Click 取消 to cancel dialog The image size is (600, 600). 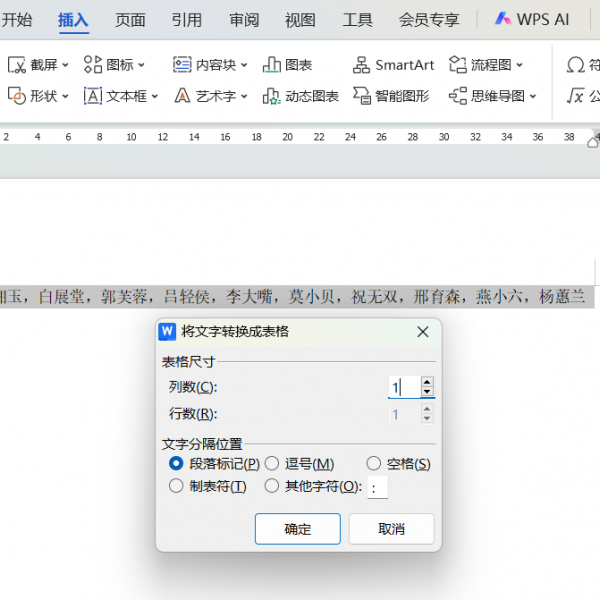pyautogui.click(x=391, y=529)
